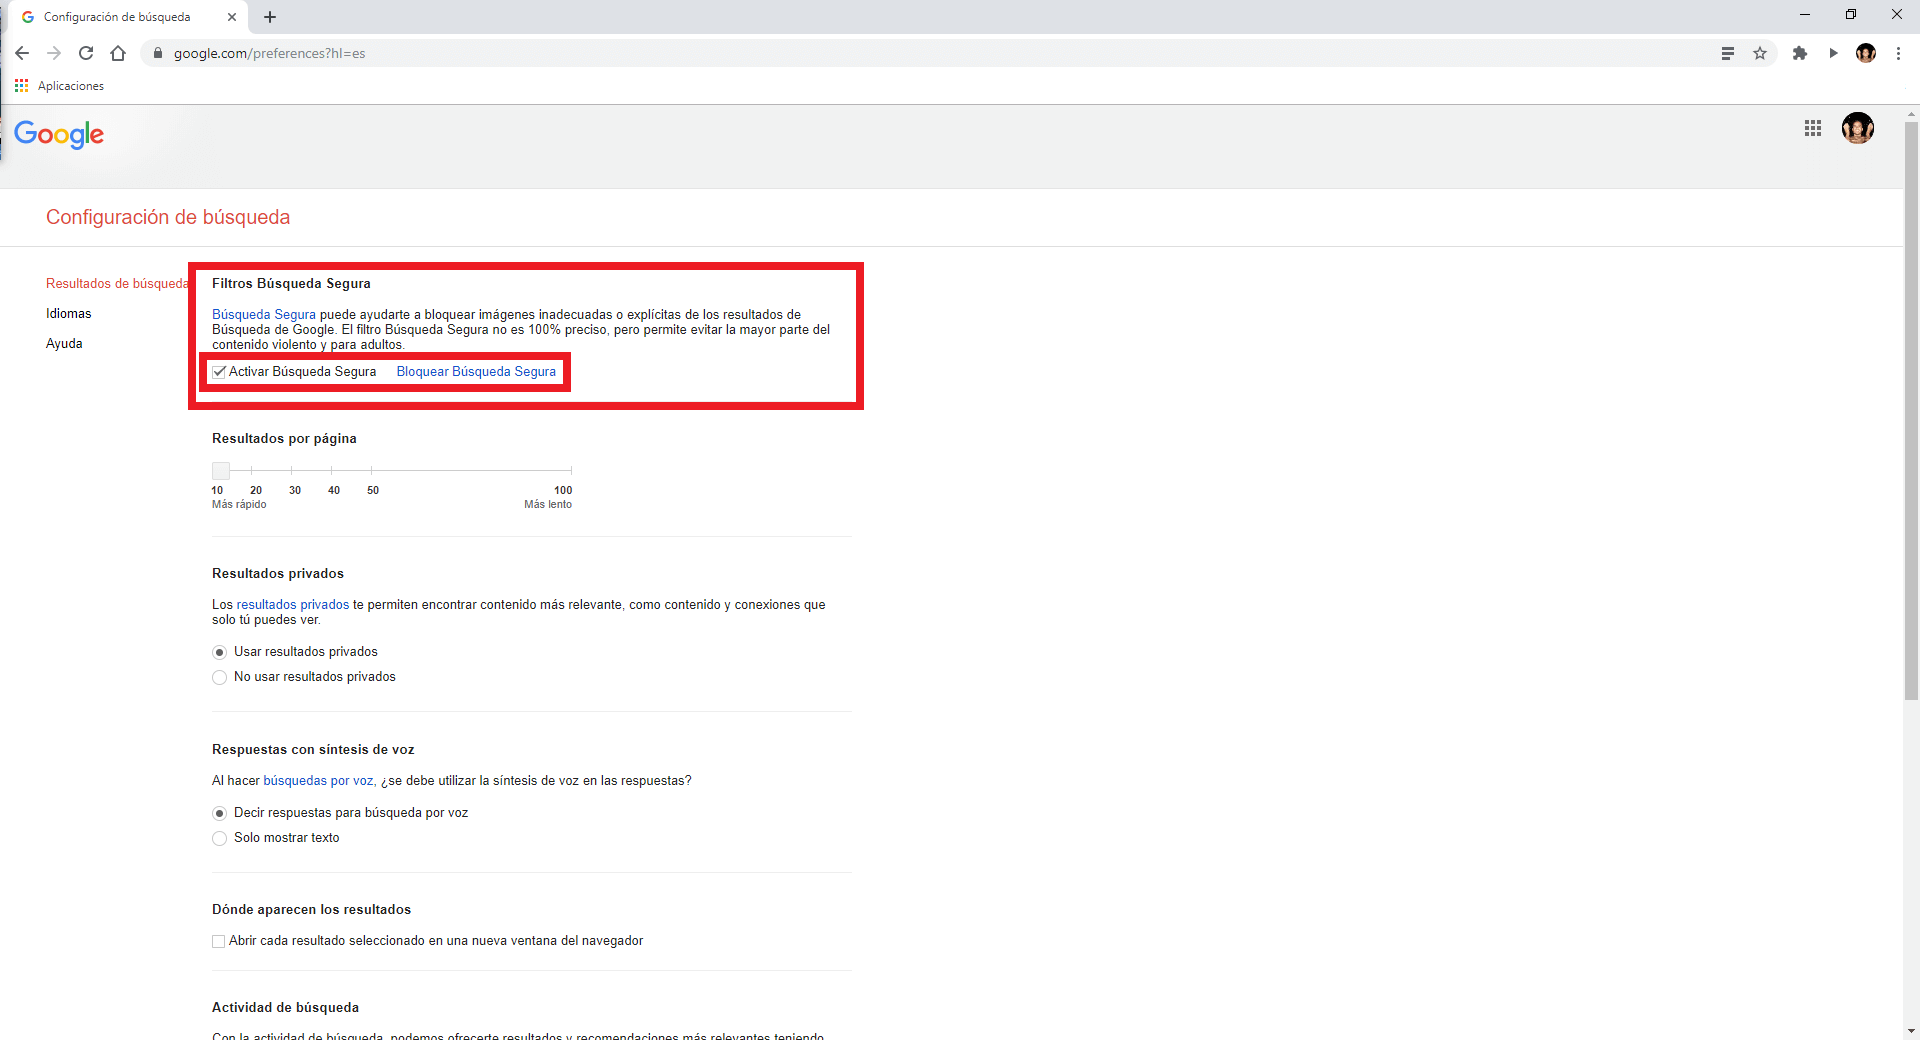Select Solo mostrar texto option

pos(220,838)
